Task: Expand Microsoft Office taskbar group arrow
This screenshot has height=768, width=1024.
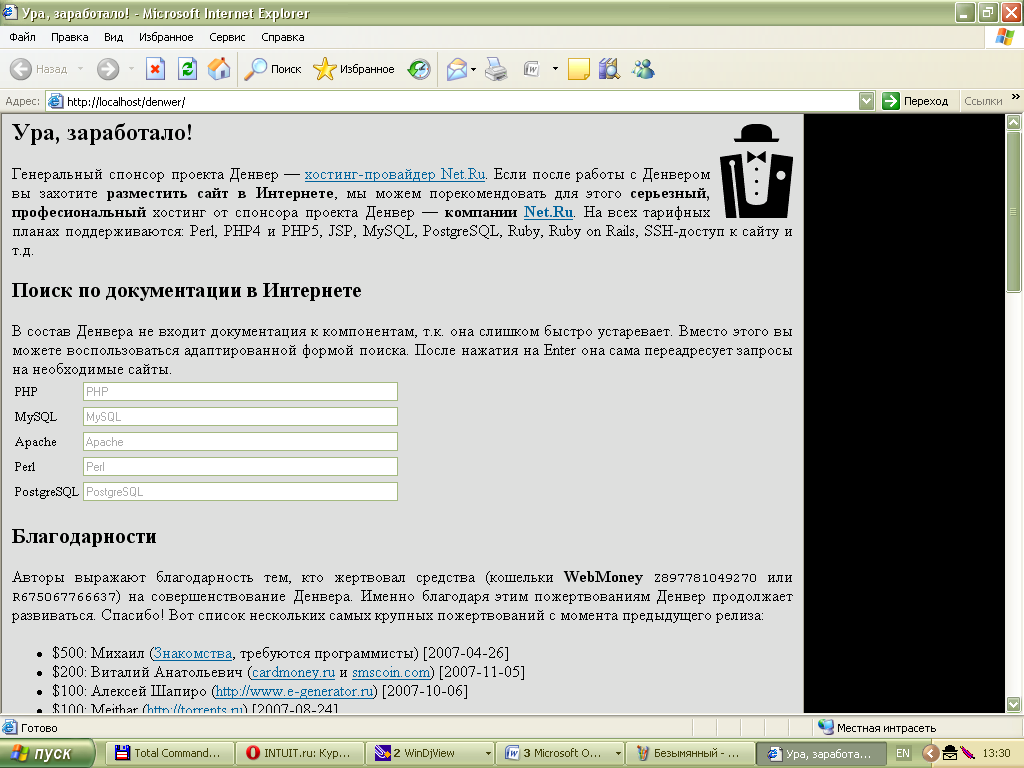Action: [618, 753]
